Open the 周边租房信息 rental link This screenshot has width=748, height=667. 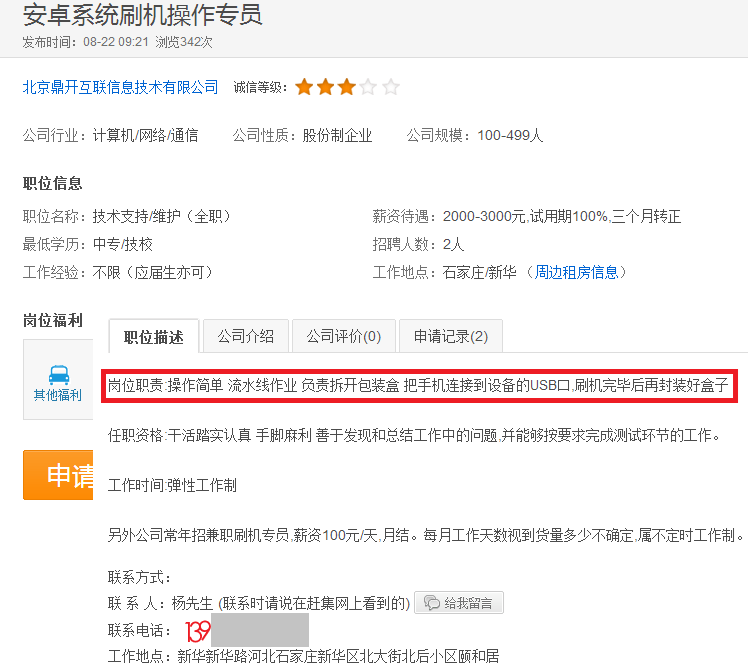coord(576,272)
